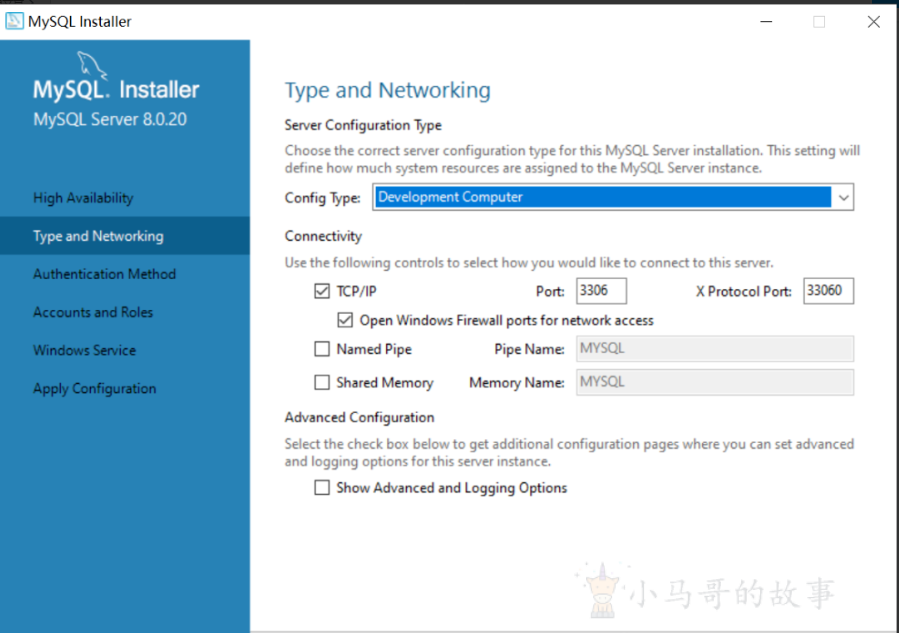
Task: Click the MySQL Server 8.0.20 text
Action: tap(110, 119)
